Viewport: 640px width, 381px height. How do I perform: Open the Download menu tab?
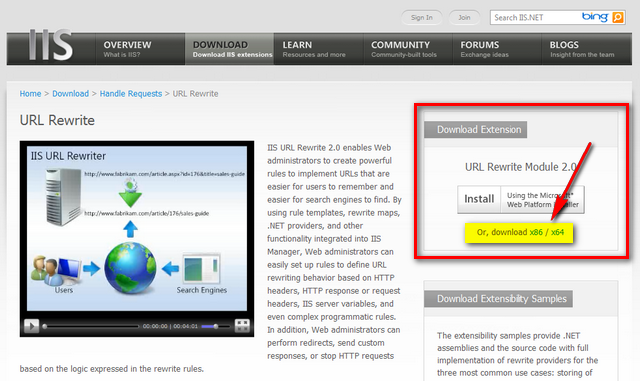click(229, 49)
